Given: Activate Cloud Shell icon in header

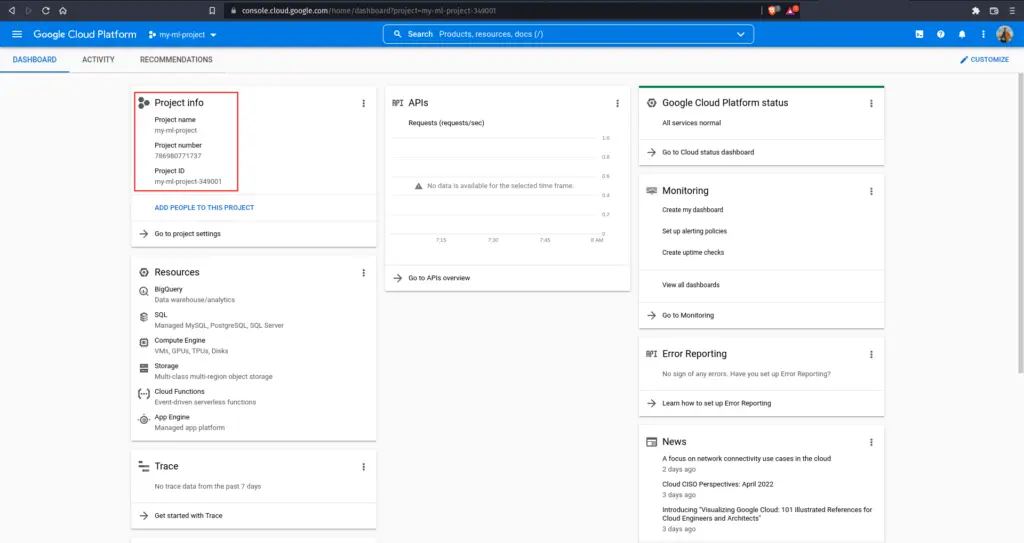Looking at the screenshot, I should [919, 34].
